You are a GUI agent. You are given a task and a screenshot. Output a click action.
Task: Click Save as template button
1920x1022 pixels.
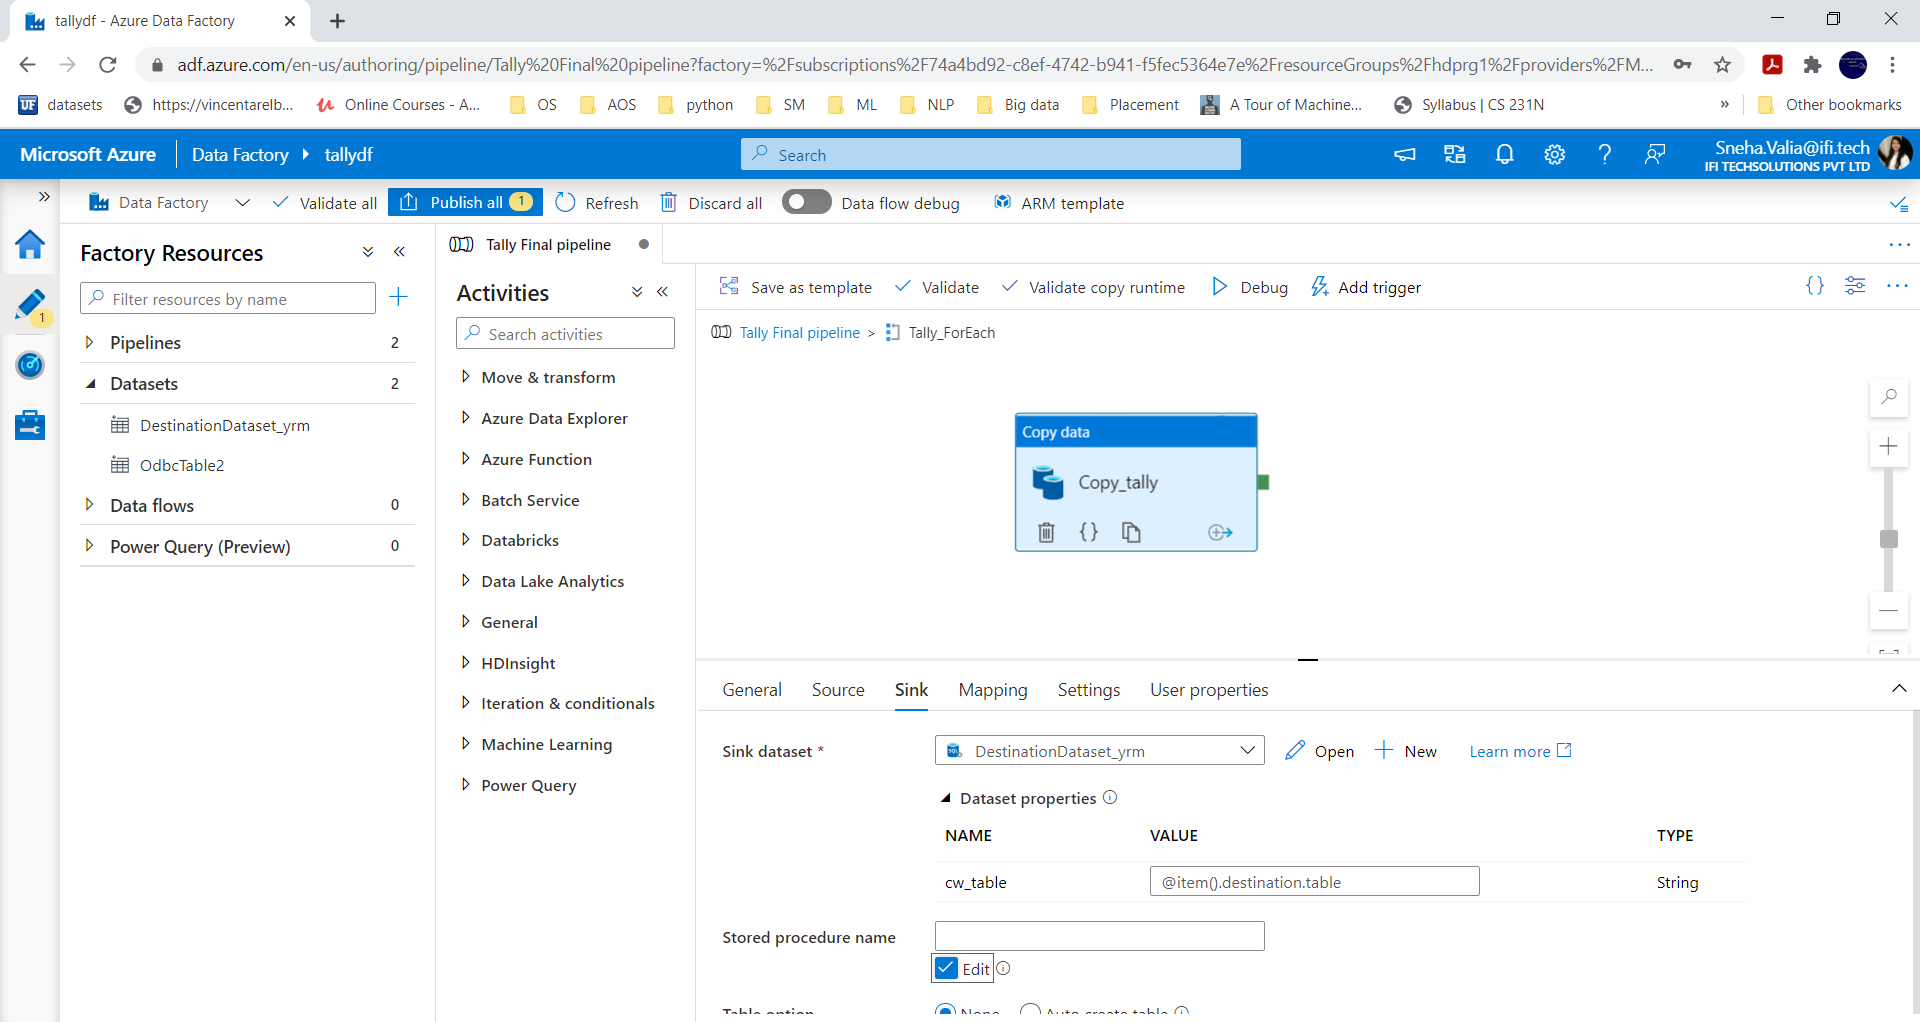click(x=796, y=287)
